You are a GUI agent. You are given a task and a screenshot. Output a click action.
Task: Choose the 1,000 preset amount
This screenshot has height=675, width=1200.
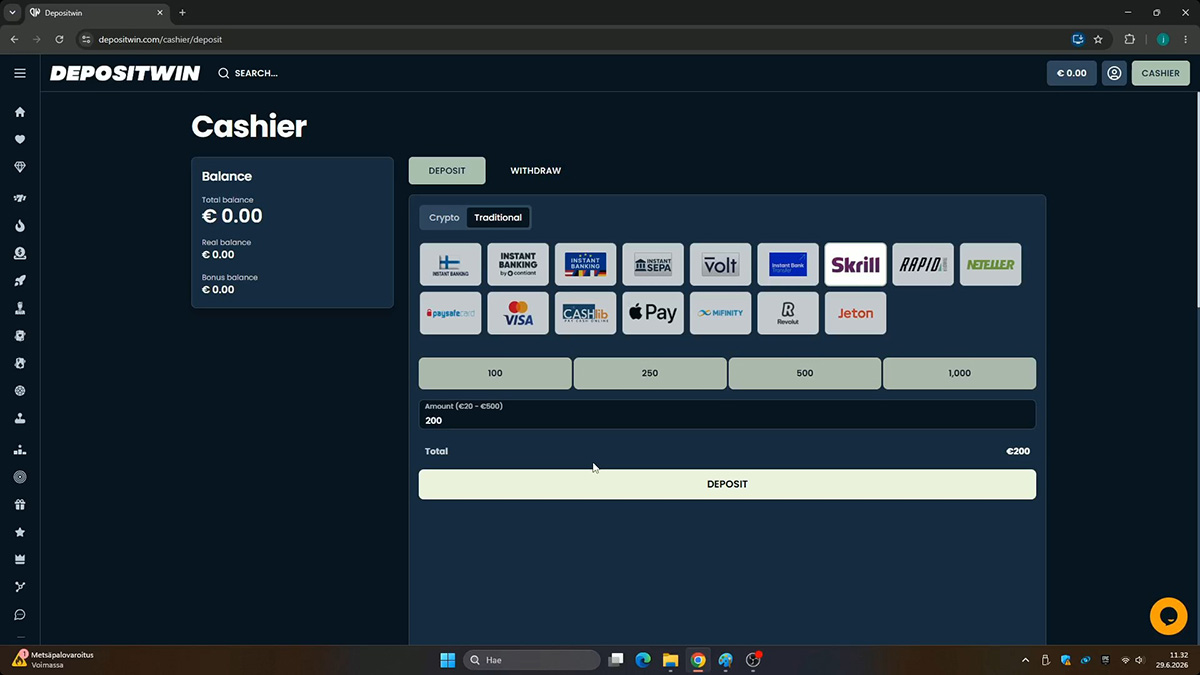pyautogui.click(x=959, y=373)
